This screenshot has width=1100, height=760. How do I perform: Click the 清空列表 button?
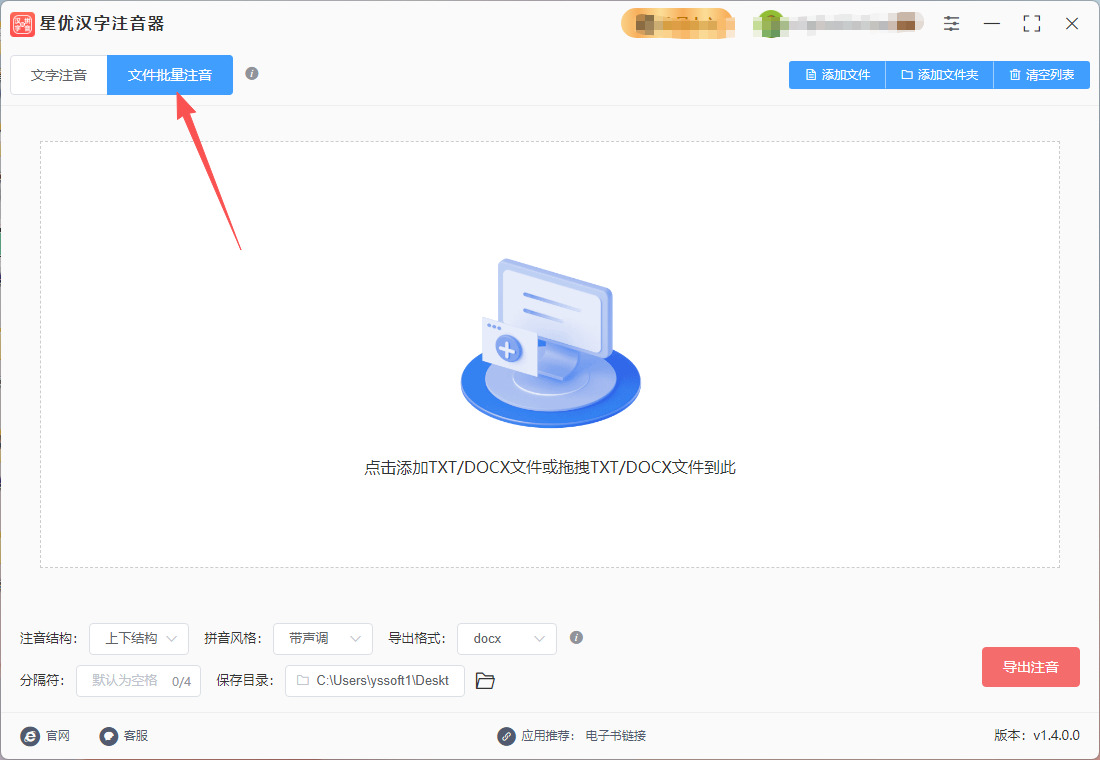click(1041, 74)
